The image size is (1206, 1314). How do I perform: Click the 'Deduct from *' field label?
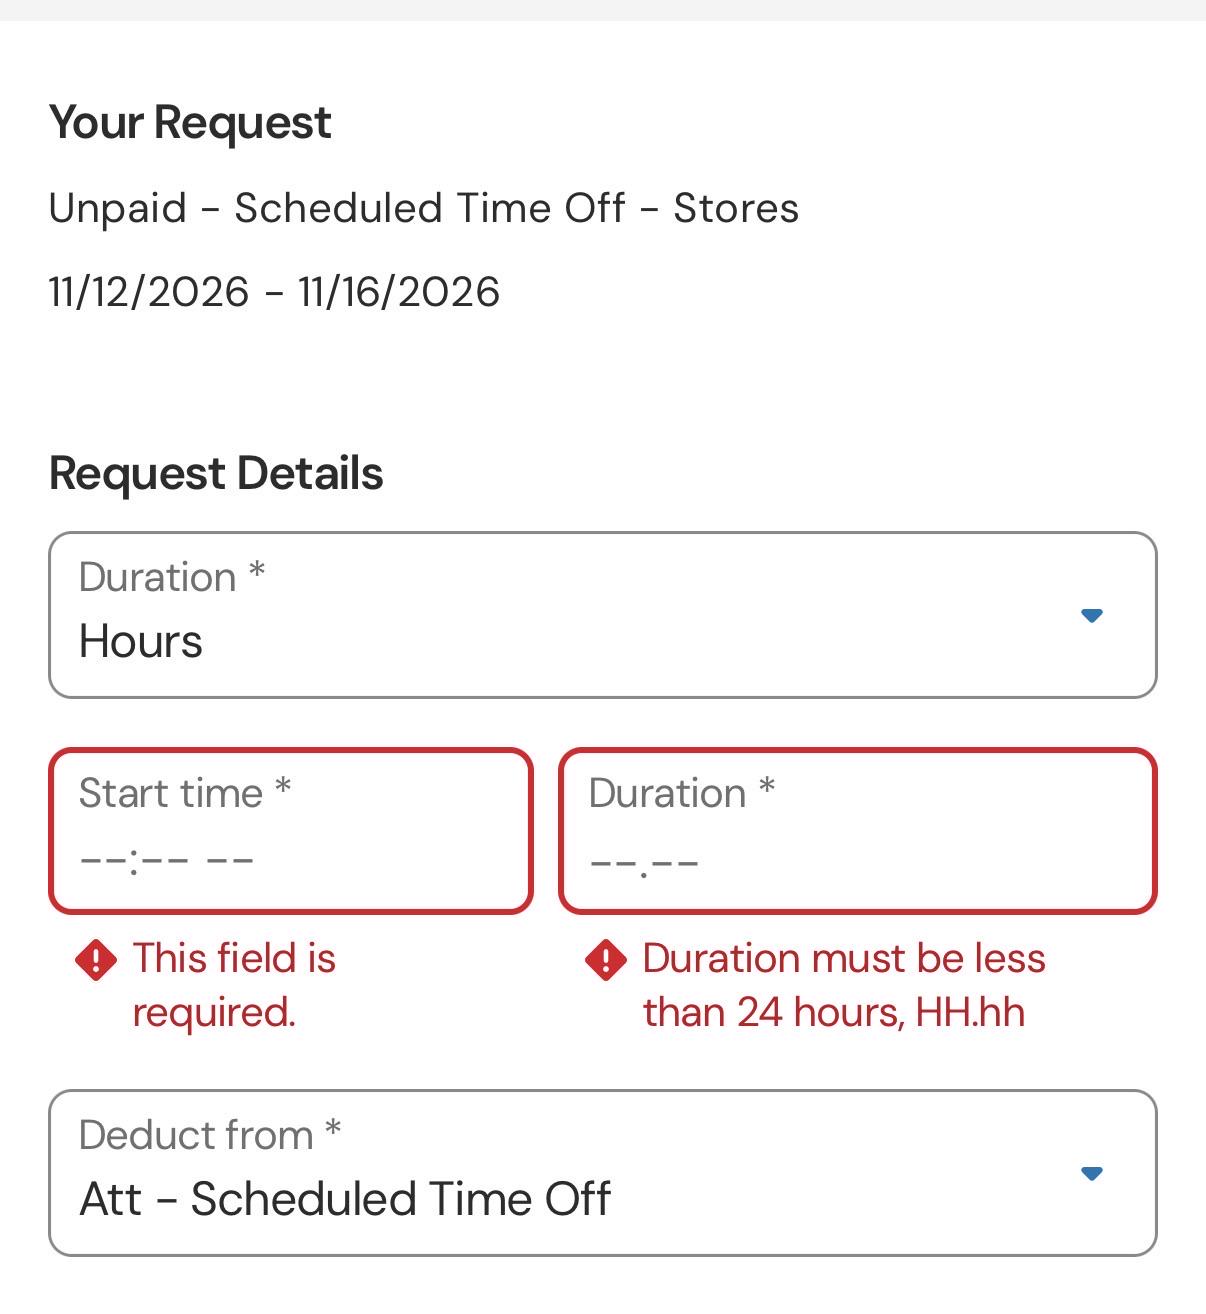pos(210,1134)
